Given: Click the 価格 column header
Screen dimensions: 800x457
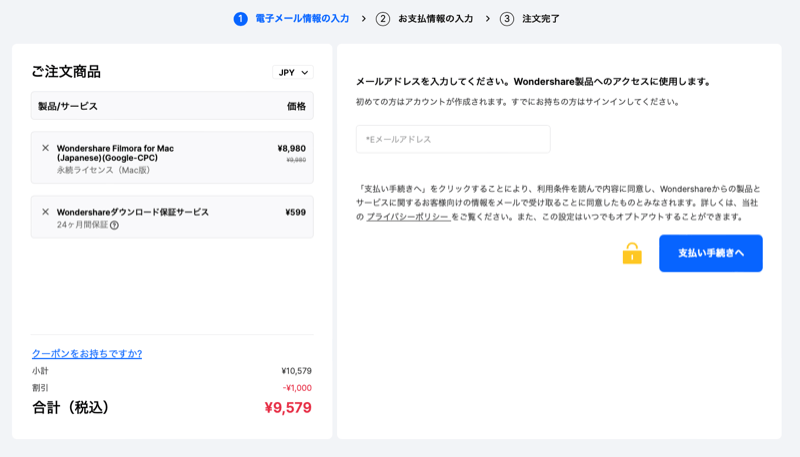Looking at the screenshot, I should [x=296, y=106].
